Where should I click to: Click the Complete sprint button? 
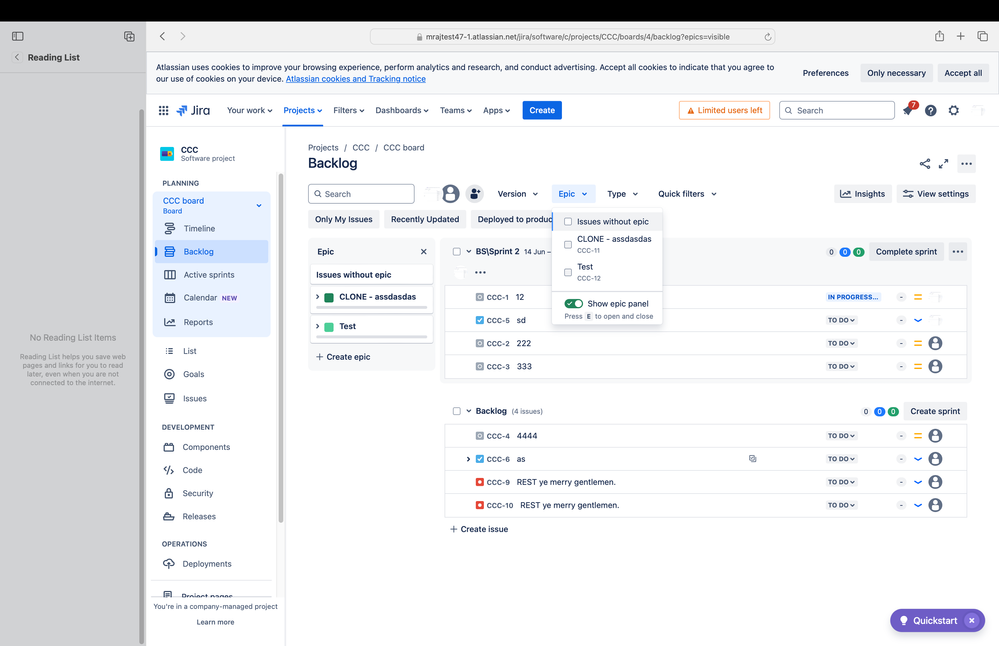906,252
